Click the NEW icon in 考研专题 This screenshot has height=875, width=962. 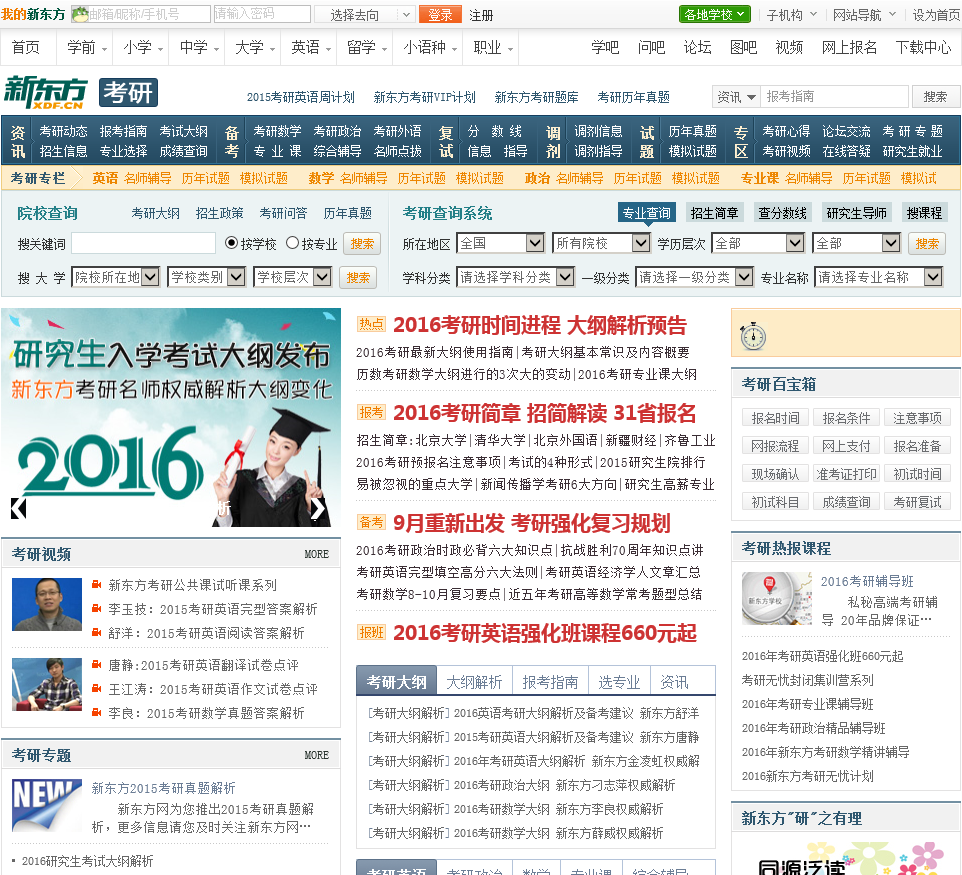[47, 804]
